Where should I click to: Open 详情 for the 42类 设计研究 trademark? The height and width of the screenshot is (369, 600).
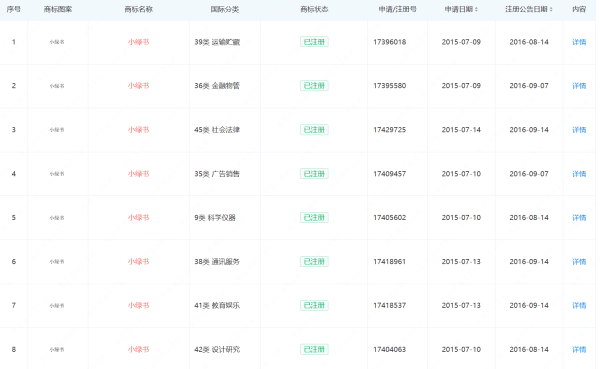coord(579,349)
